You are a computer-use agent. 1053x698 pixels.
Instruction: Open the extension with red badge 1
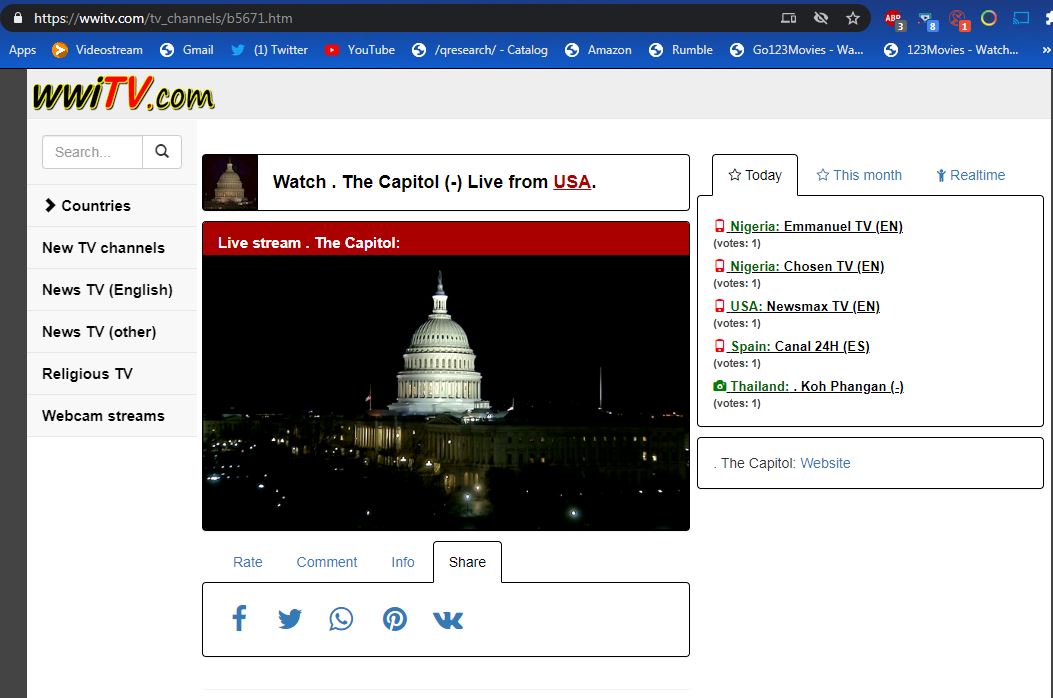point(959,20)
